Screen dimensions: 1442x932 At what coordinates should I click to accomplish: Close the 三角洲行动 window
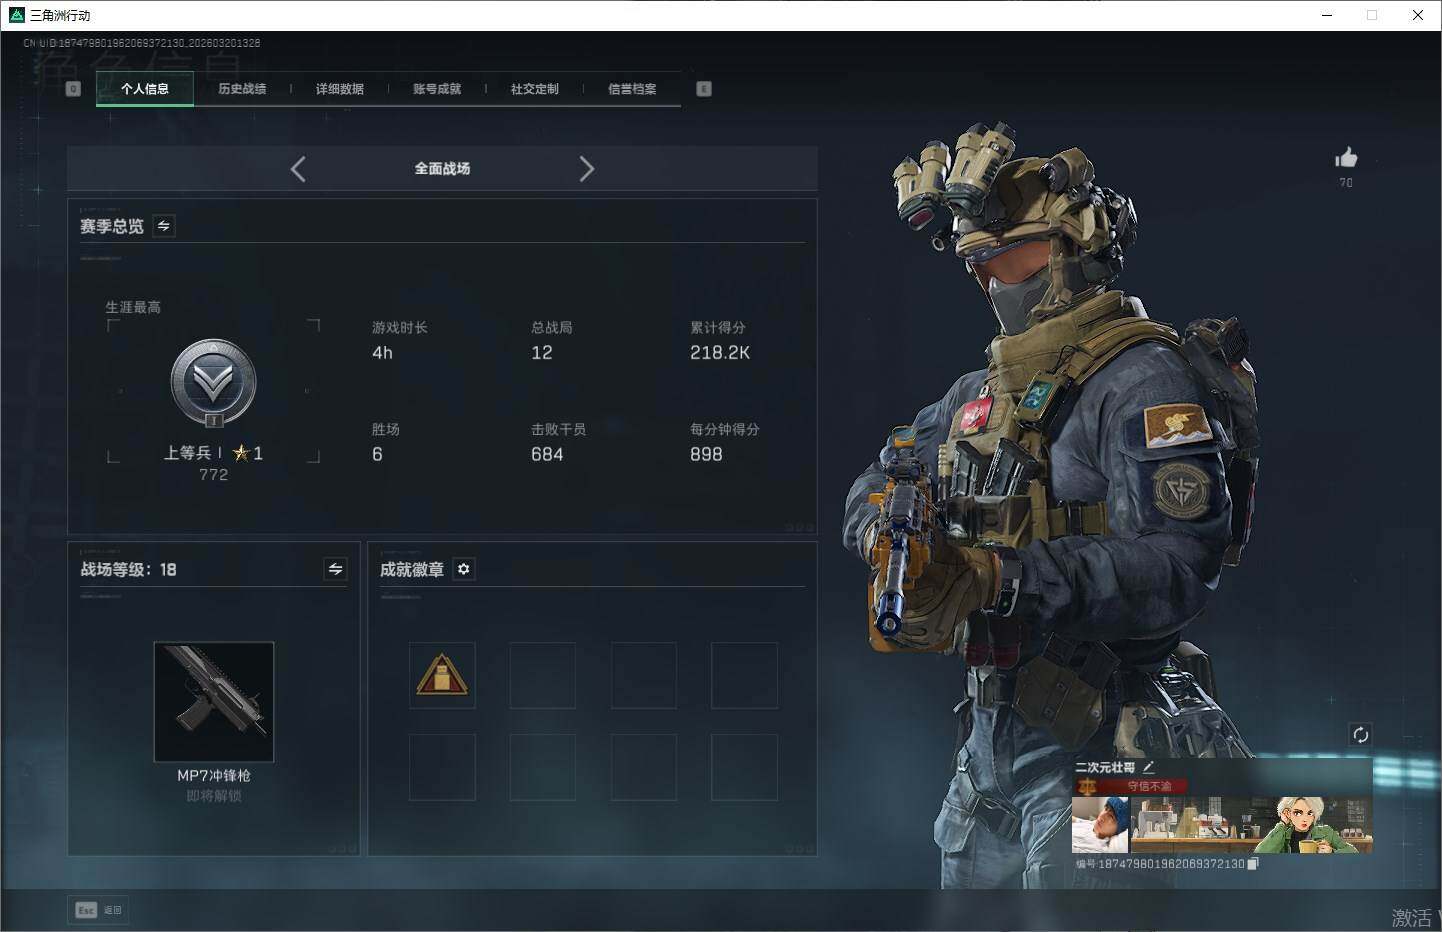click(1418, 15)
